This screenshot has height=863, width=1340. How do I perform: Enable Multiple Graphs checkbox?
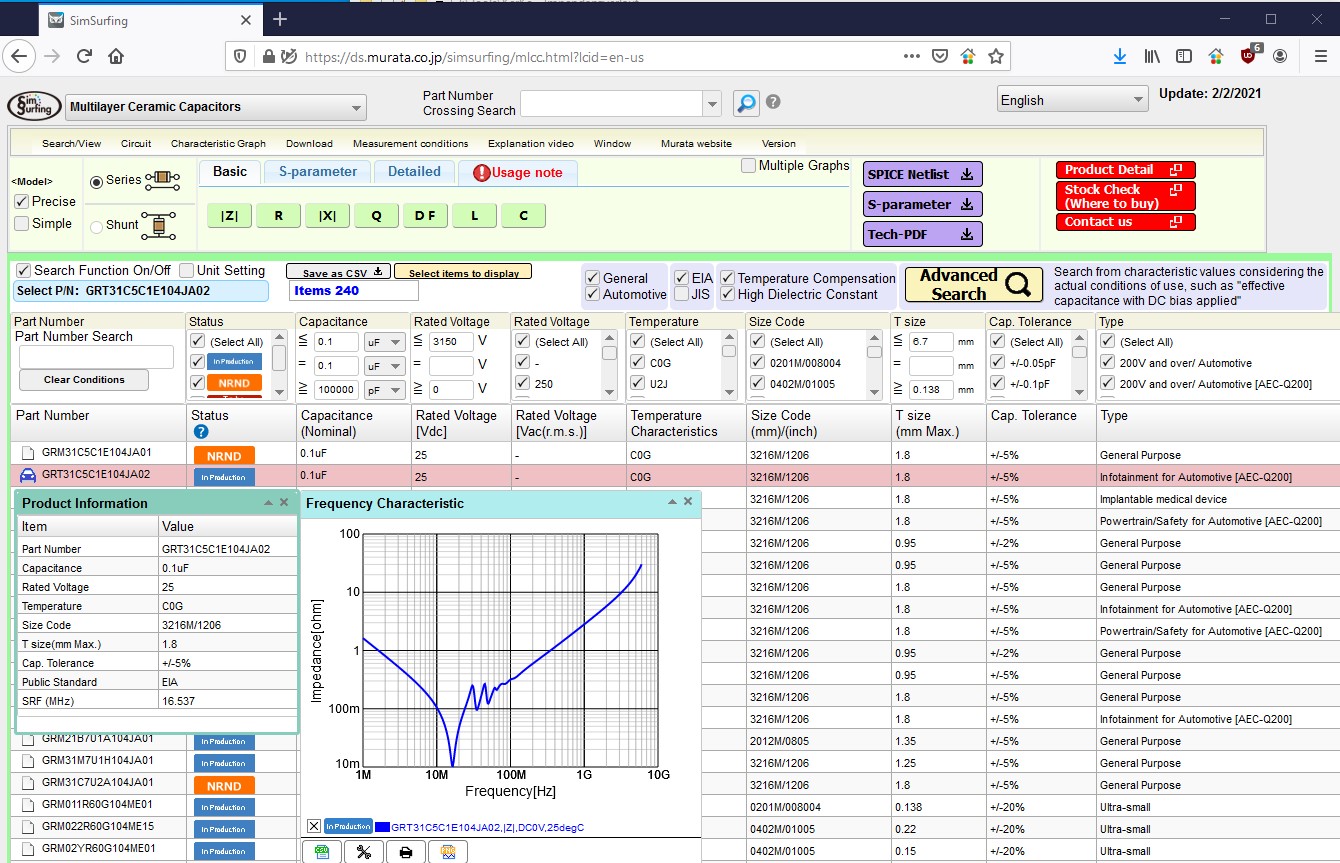[748, 165]
